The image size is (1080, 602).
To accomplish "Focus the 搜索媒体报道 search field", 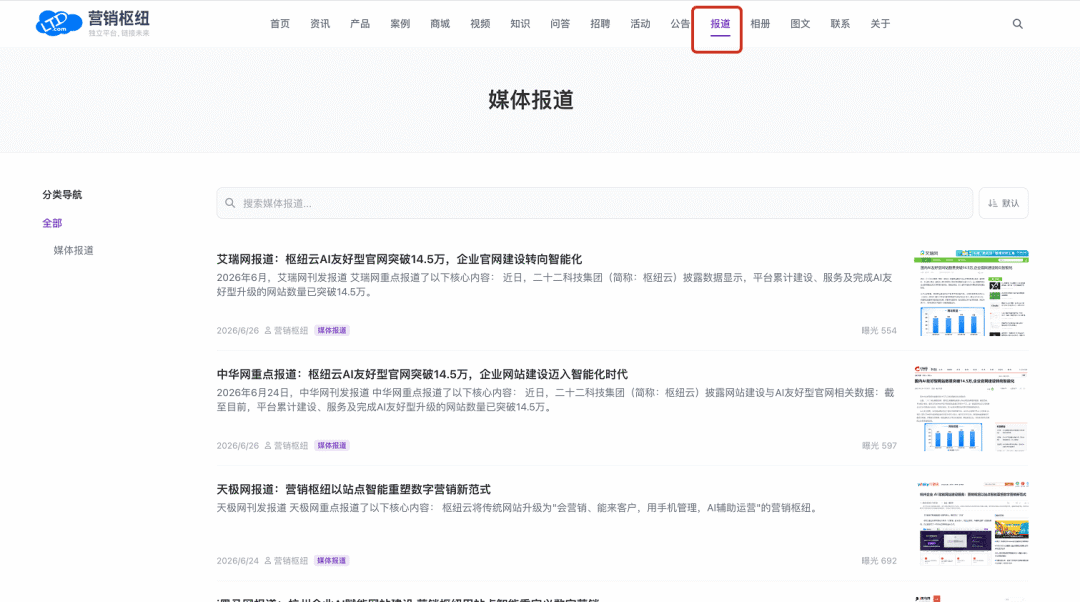I will 594,203.
